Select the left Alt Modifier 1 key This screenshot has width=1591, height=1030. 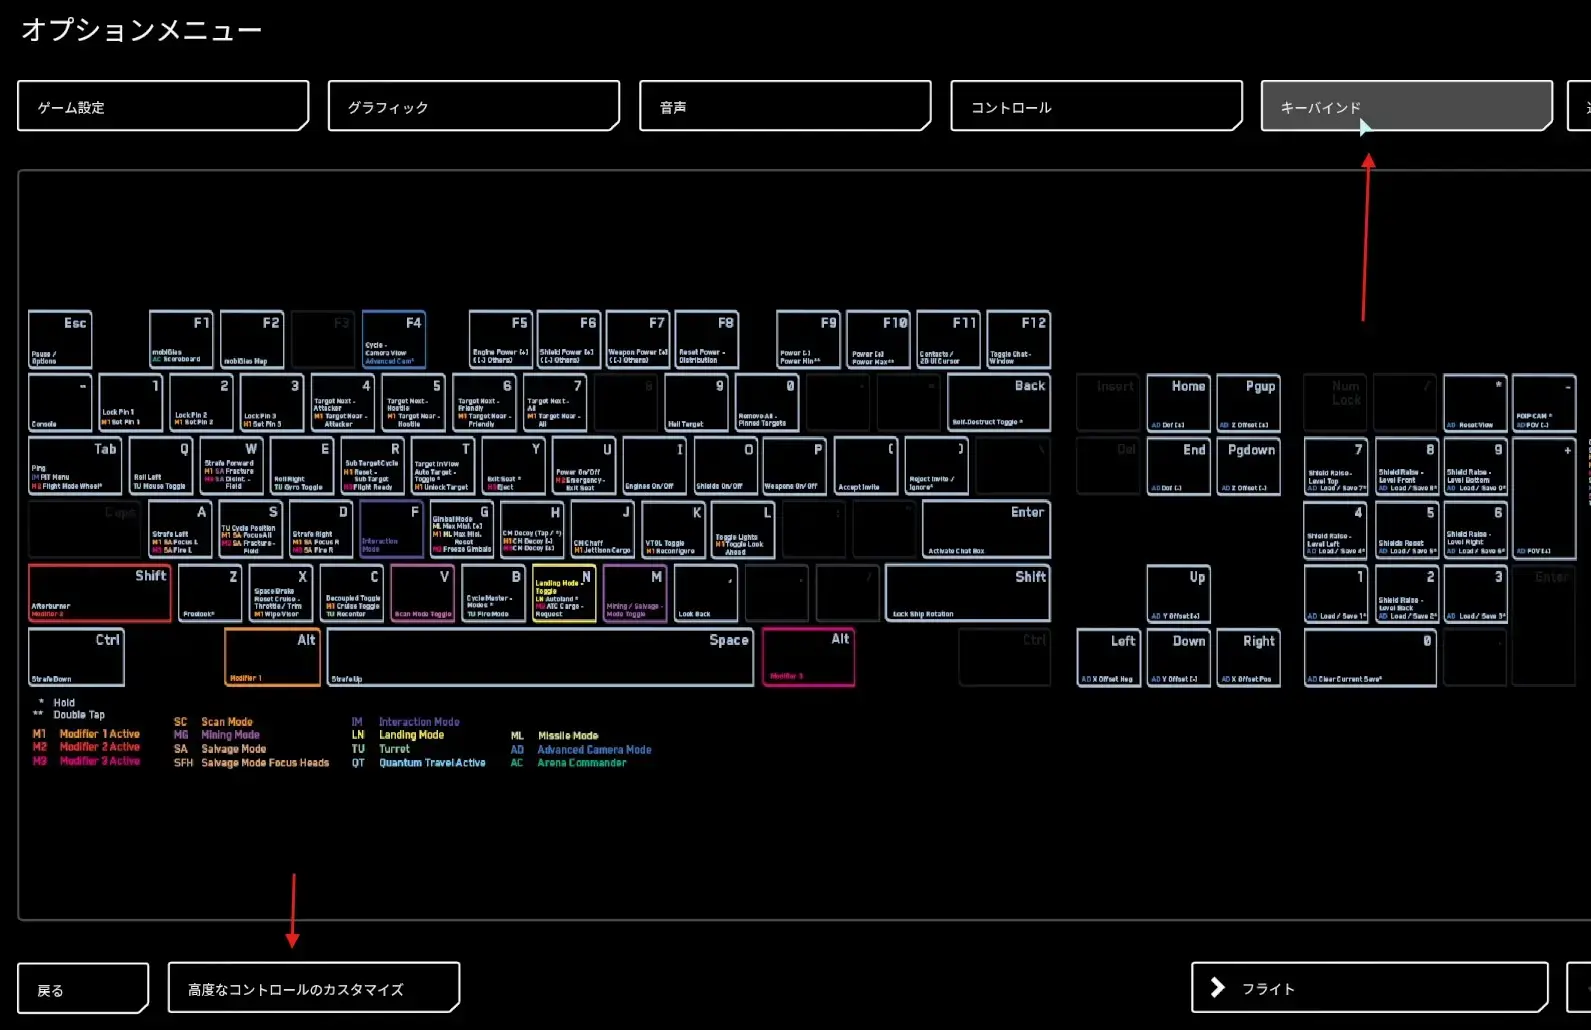tap(272, 657)
